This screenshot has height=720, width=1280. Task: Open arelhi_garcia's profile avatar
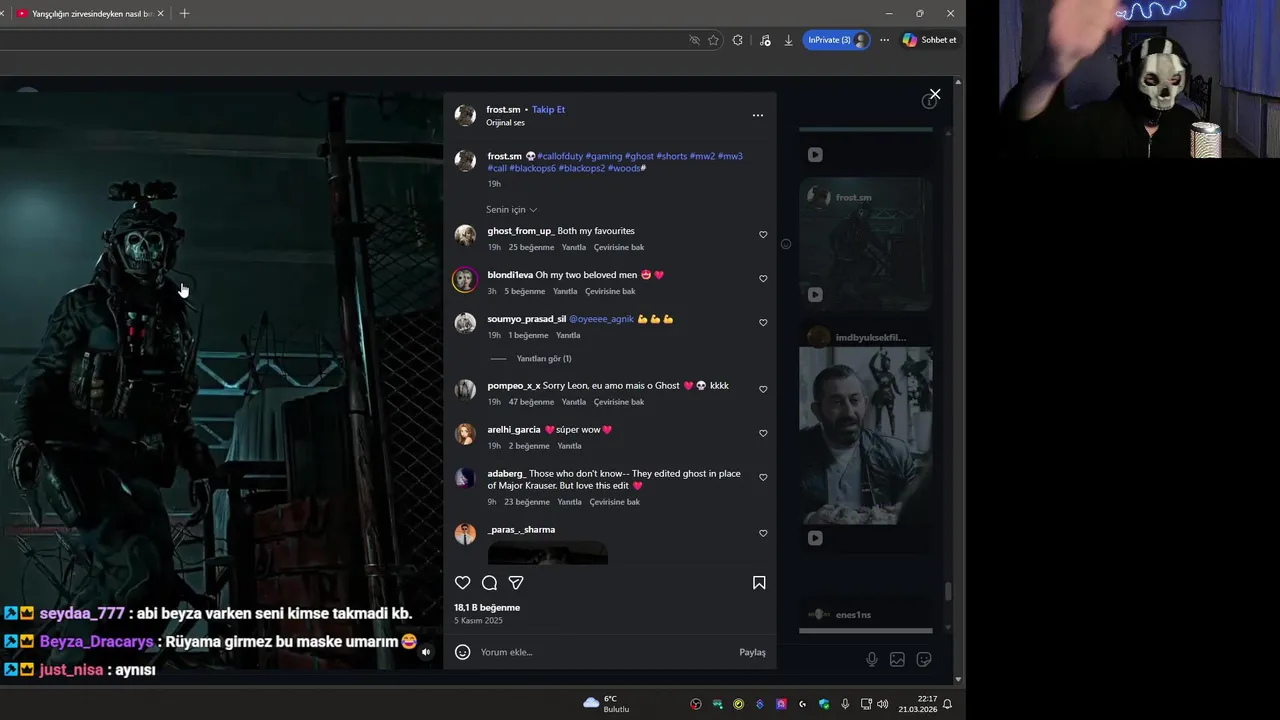tap(465, 434)
